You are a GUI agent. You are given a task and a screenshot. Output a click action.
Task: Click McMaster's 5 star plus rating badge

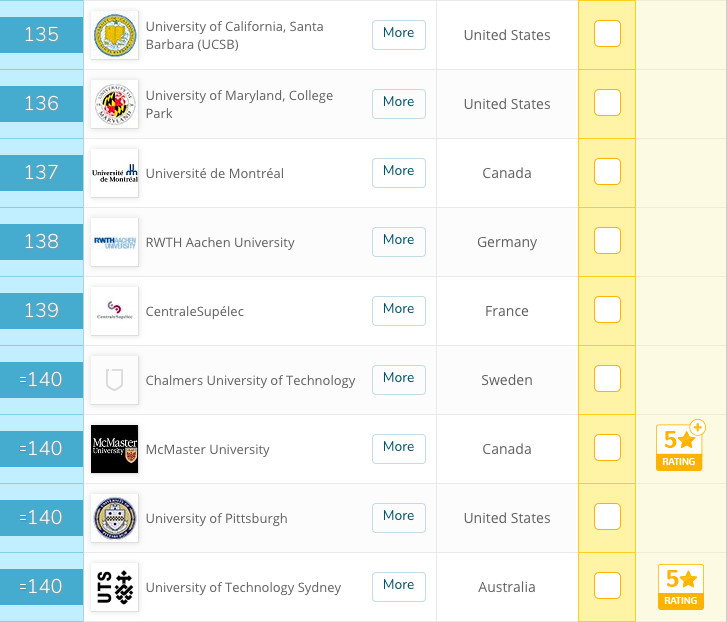[680, 446]
